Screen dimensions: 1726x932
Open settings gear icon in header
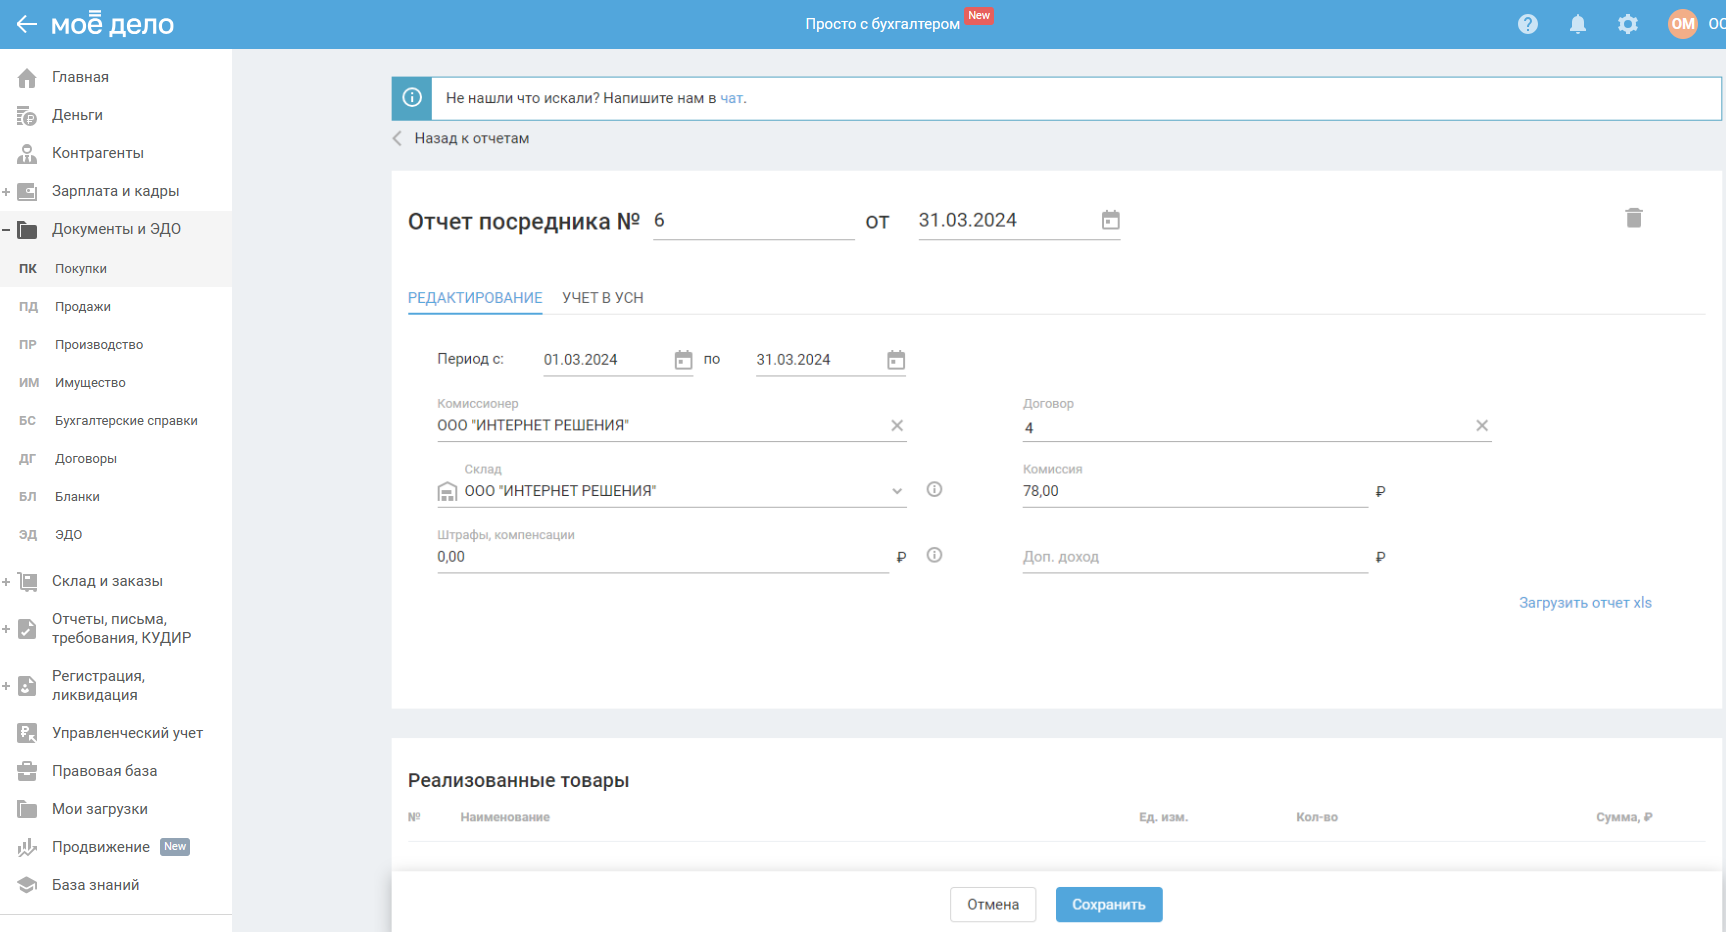click(x=1628, y=24)
